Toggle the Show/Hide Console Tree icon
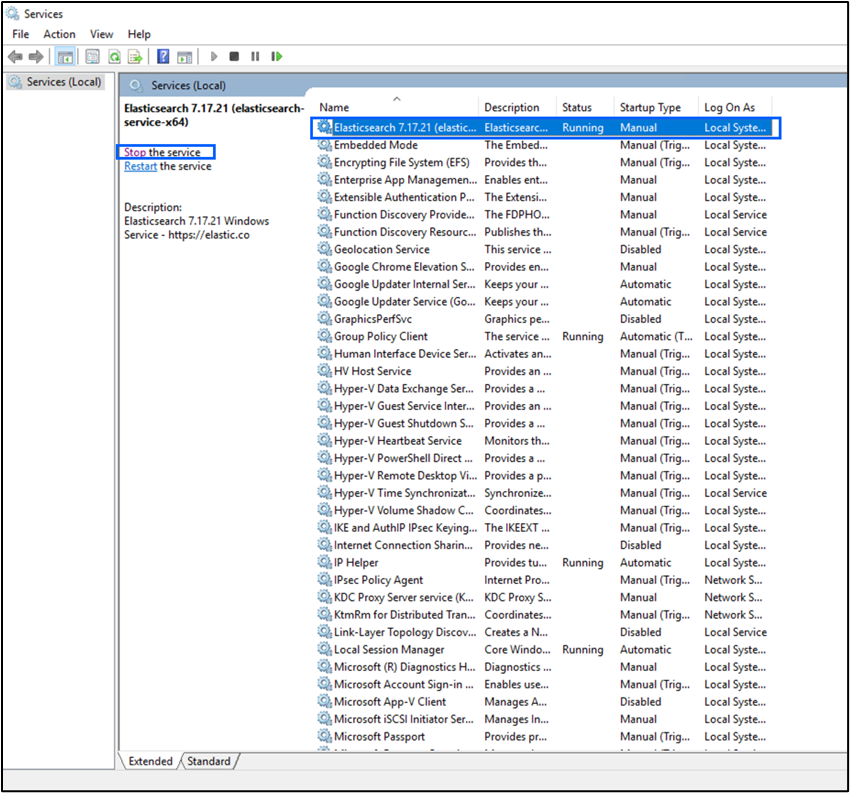Viewport: 850px width, 793px height. pos(66,56)
